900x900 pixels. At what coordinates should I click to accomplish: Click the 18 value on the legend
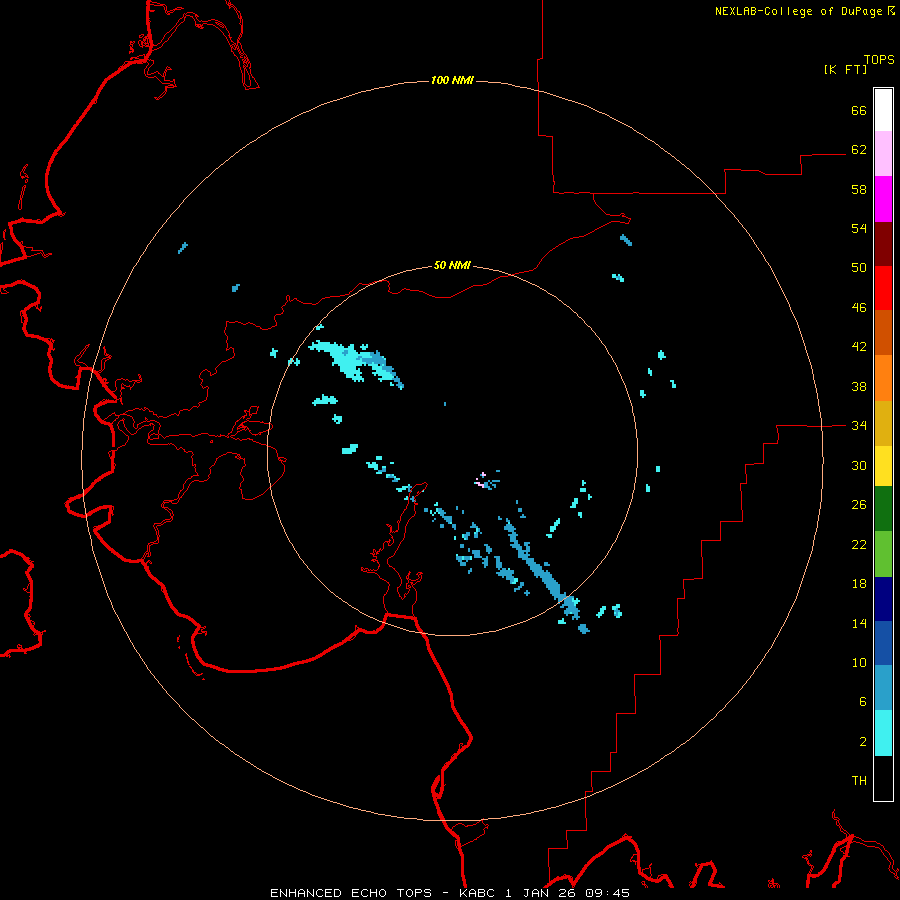(x=859, y=584)
